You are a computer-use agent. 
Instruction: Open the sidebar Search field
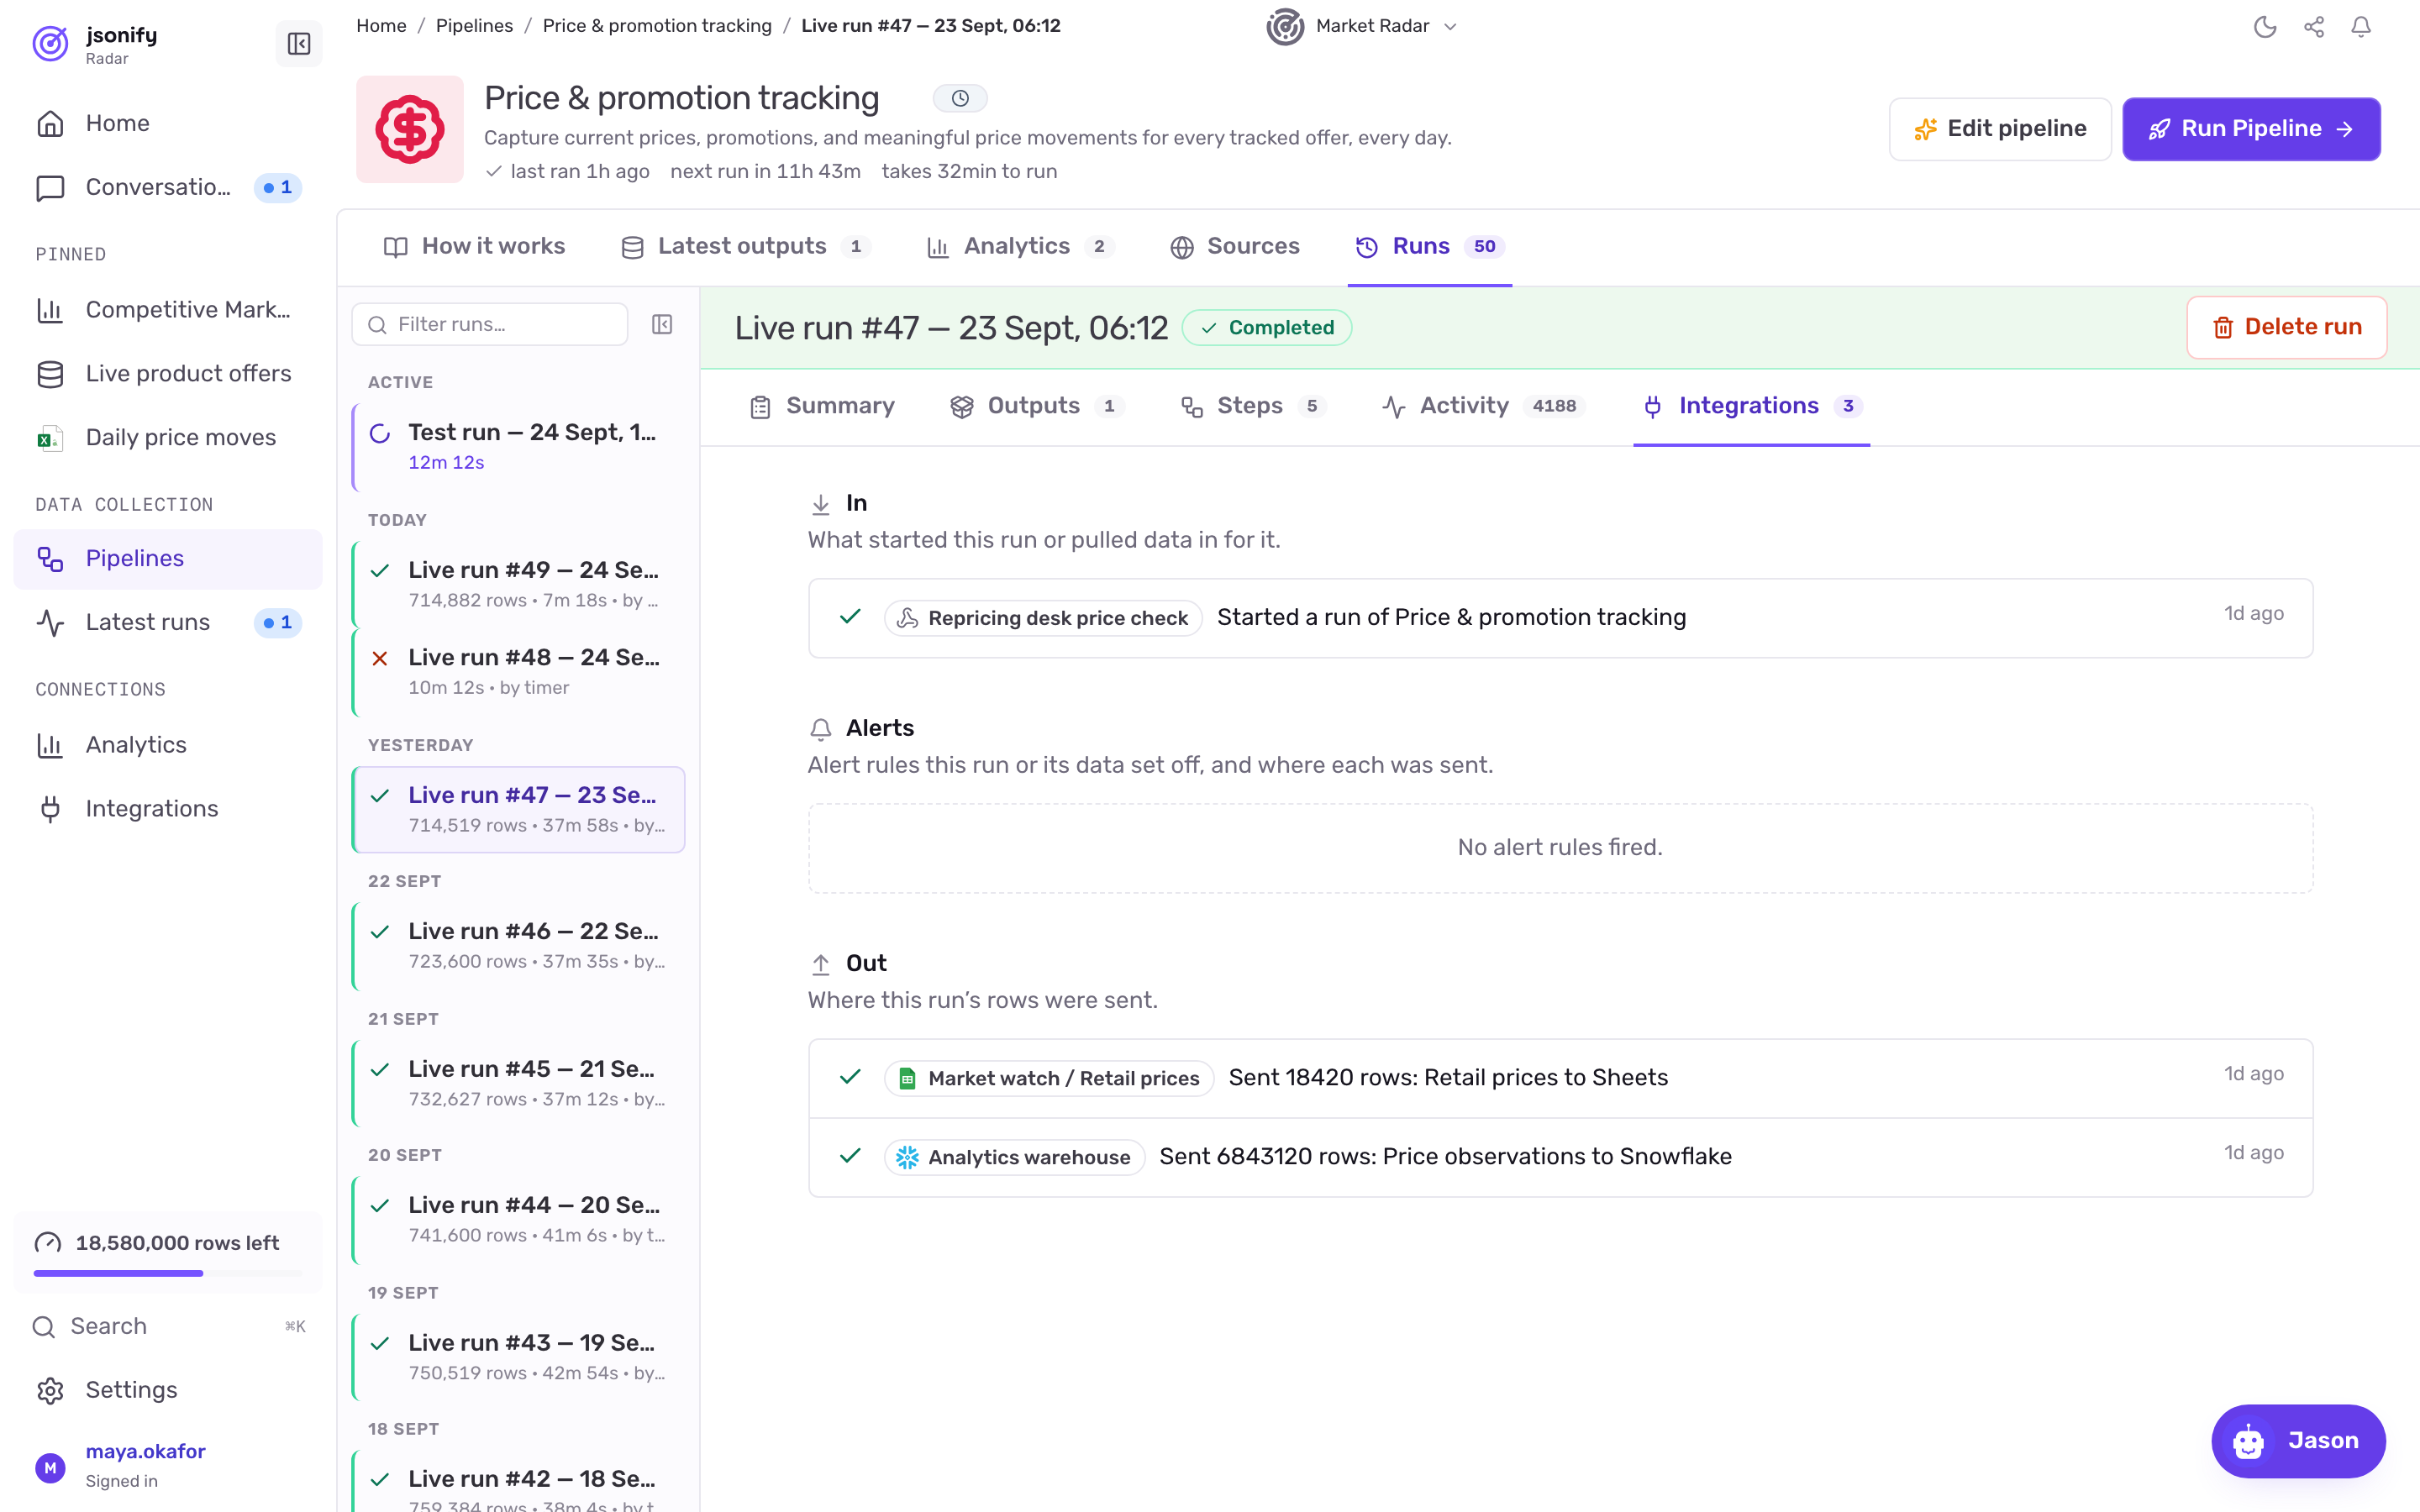pos(168,1326)
